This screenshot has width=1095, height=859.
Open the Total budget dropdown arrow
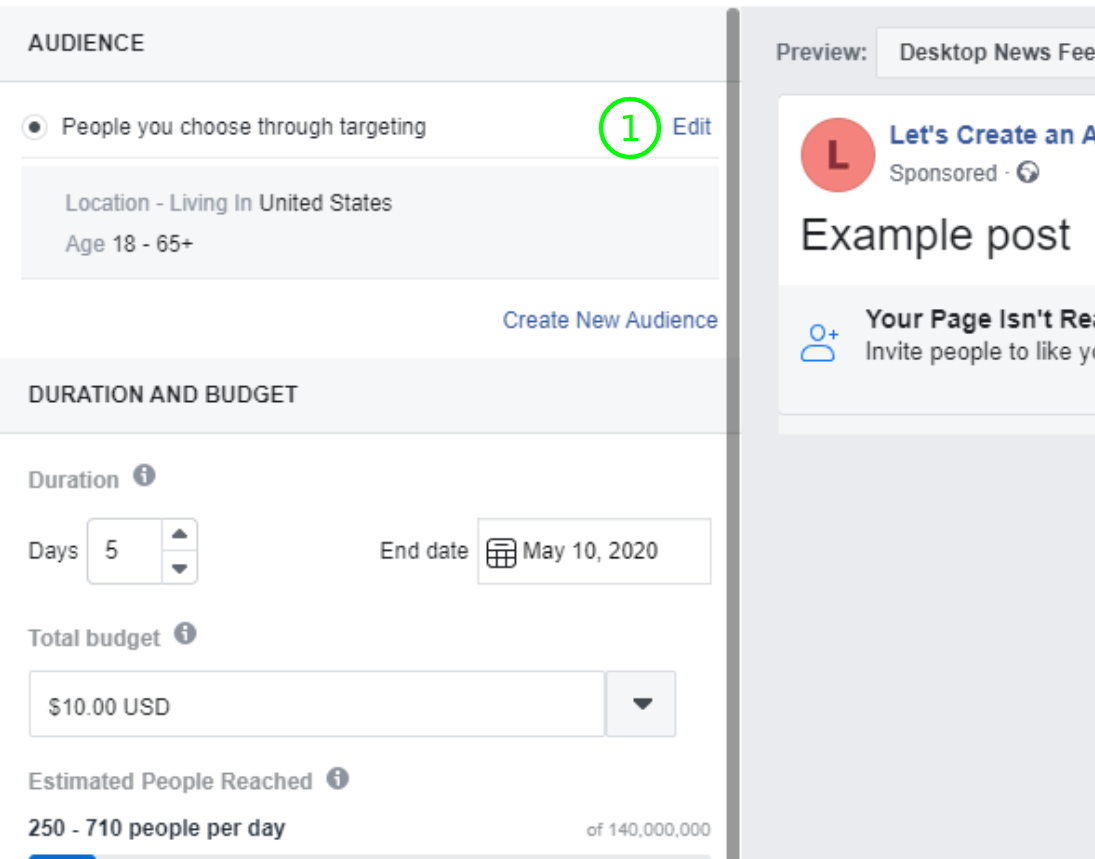(x=642, y=704)
